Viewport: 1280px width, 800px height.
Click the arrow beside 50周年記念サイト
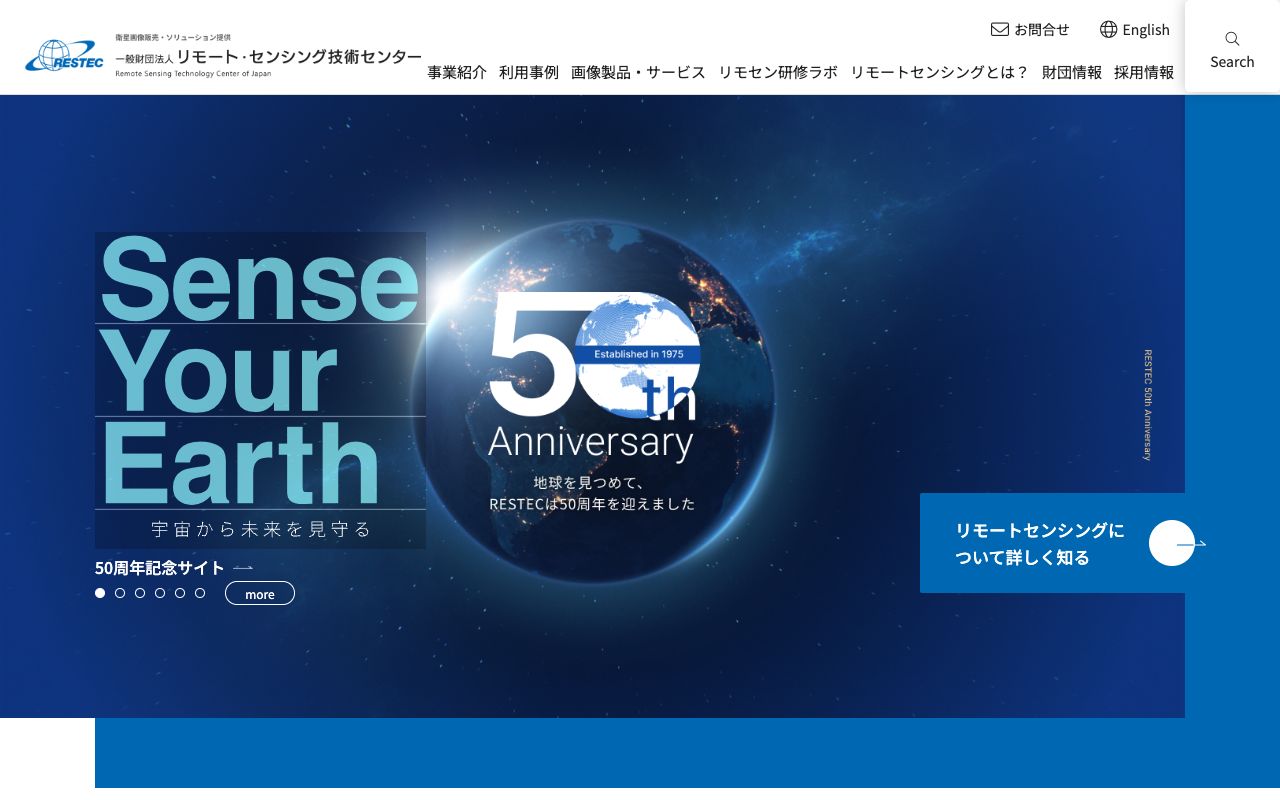tap(243, 567)
